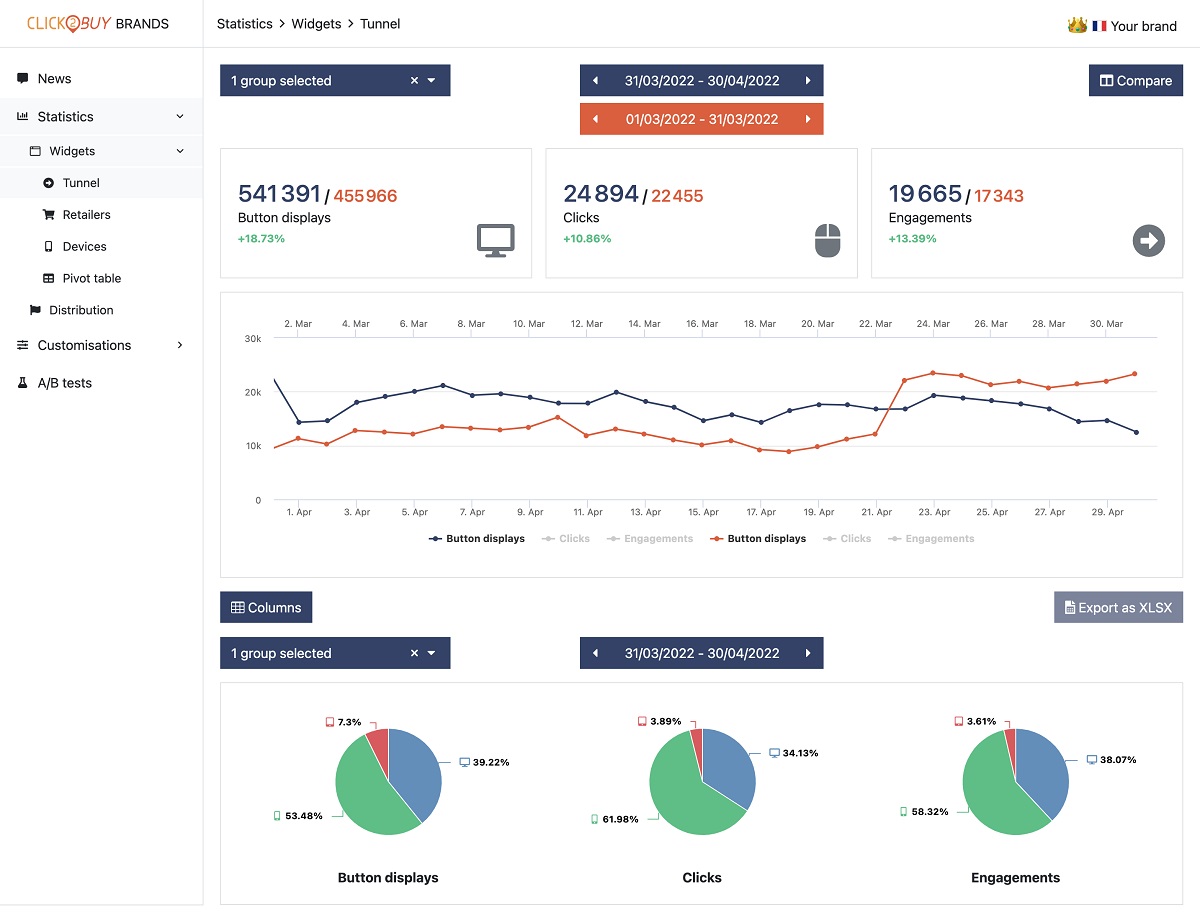
Task: Click the Widgets breadcrumb link
Action: point(316,24)
